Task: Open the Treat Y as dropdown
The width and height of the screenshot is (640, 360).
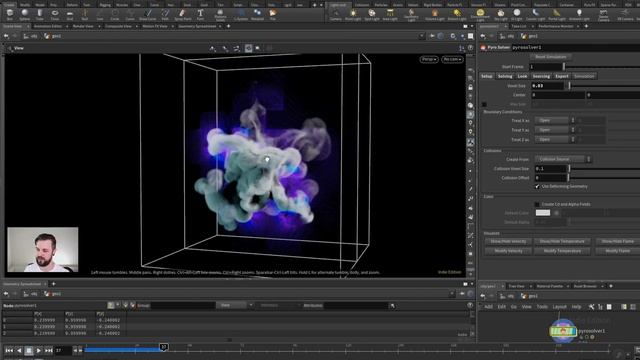Action: click(x=554, y=130)
